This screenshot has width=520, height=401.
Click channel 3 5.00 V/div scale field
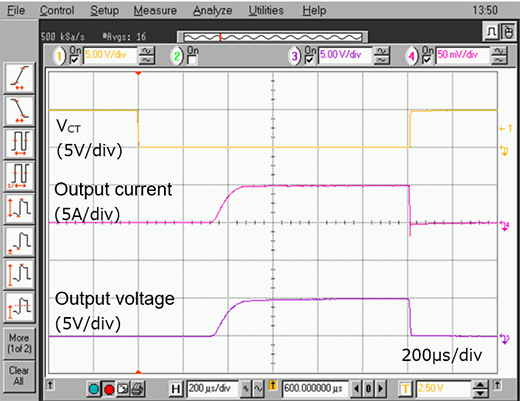pos(345,55)
